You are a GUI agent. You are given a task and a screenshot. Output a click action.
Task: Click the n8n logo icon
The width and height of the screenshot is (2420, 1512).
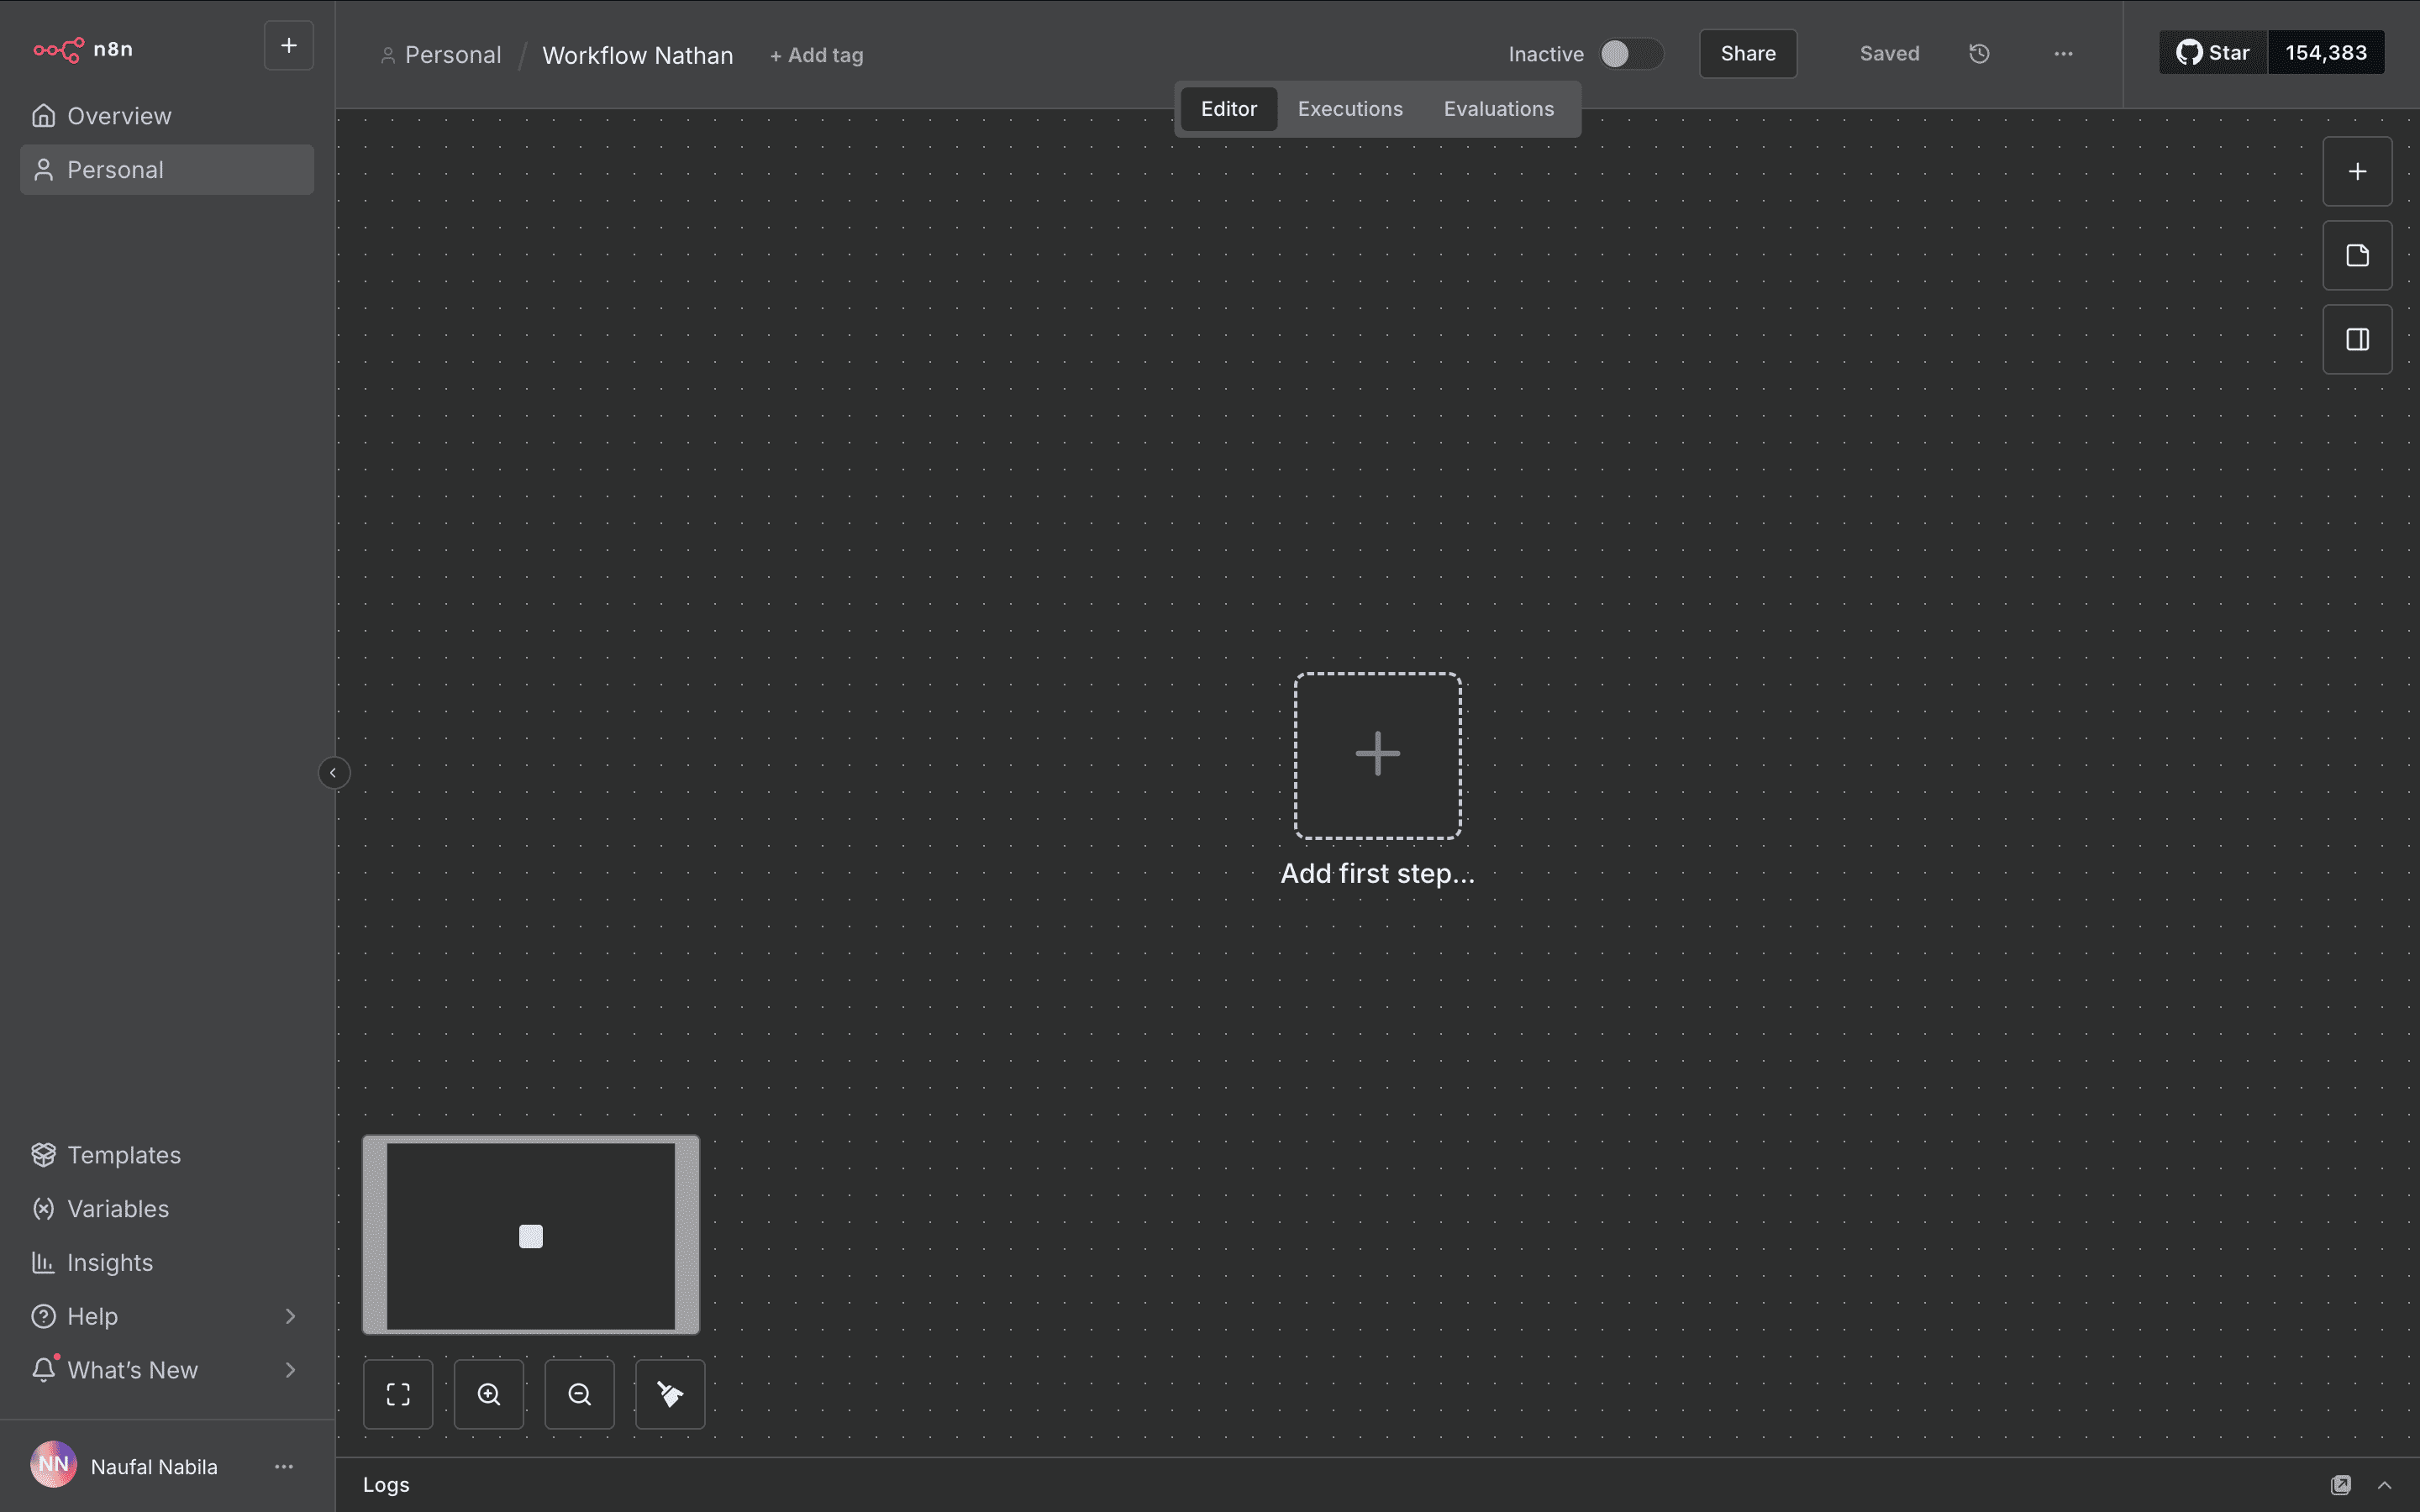tap(58, 49)
